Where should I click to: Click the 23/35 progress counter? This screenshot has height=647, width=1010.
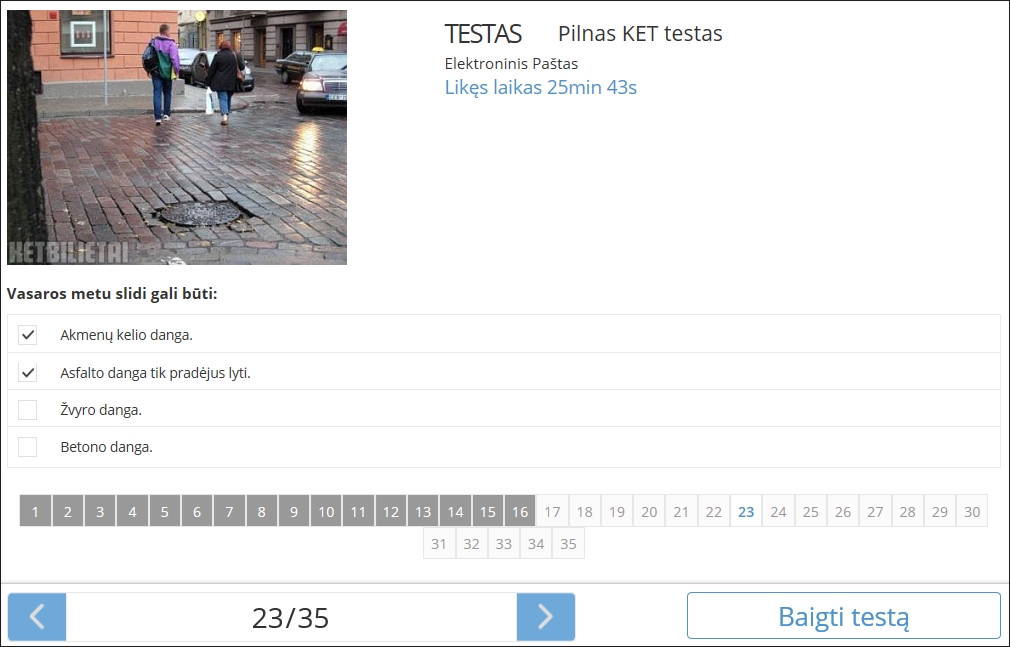290,618
